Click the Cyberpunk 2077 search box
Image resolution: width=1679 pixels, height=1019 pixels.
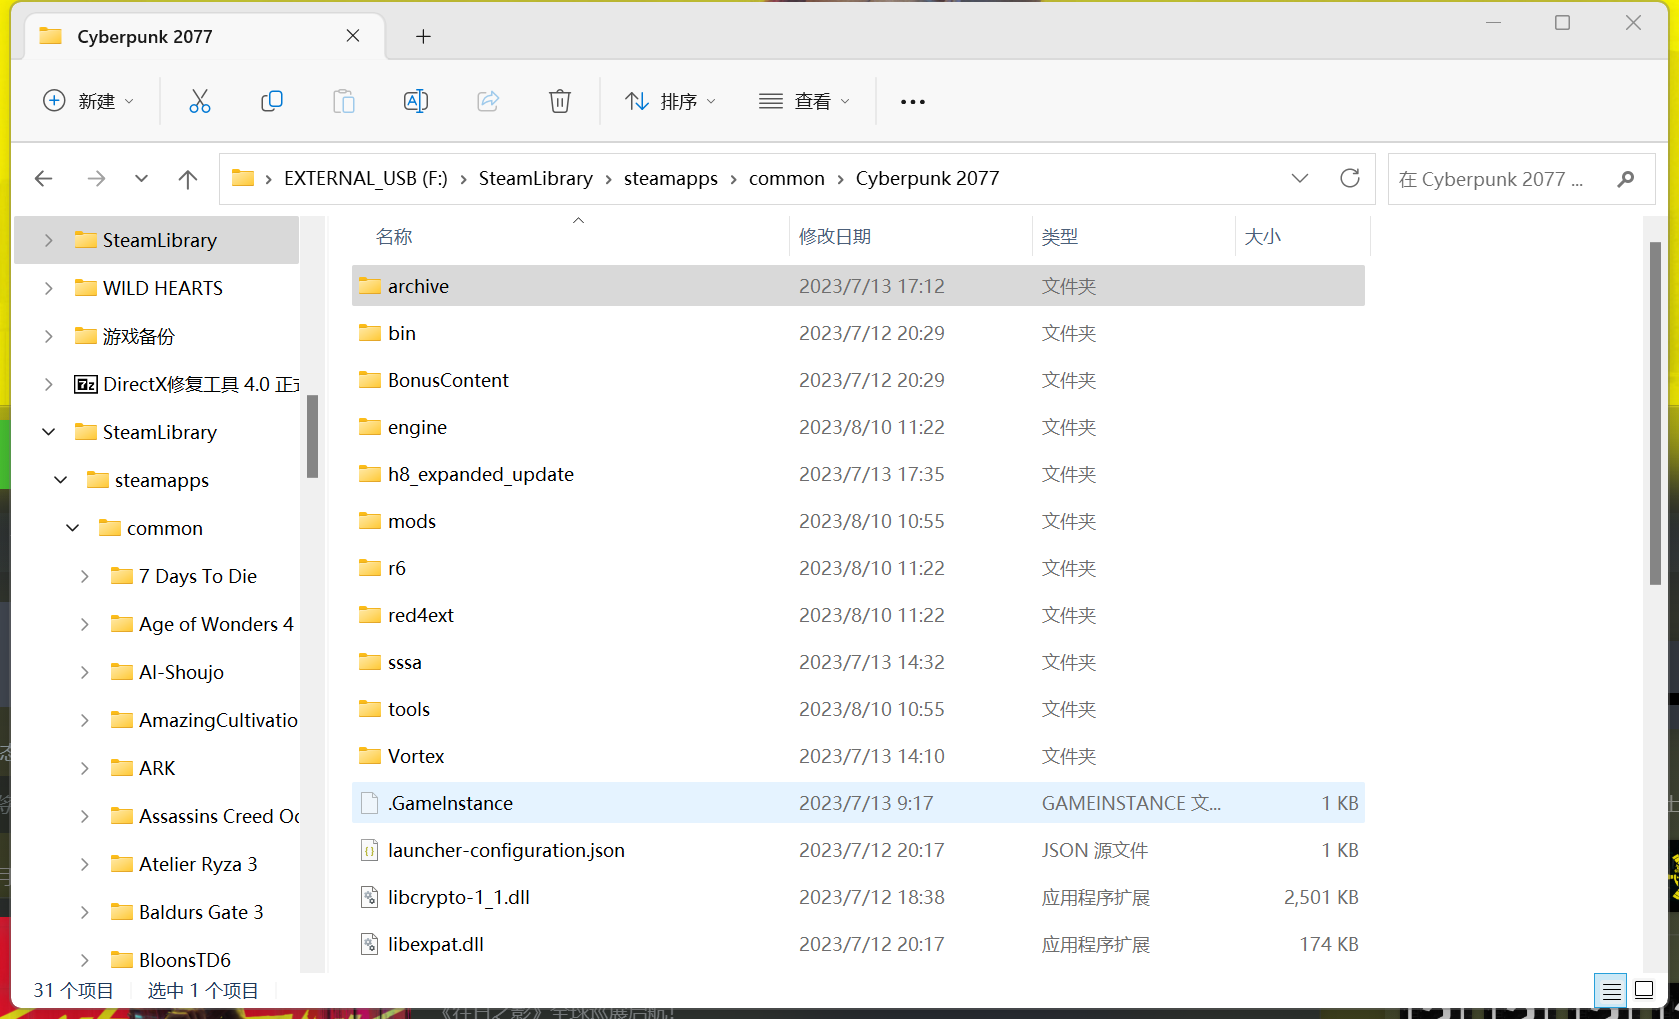coord(1500,179)
